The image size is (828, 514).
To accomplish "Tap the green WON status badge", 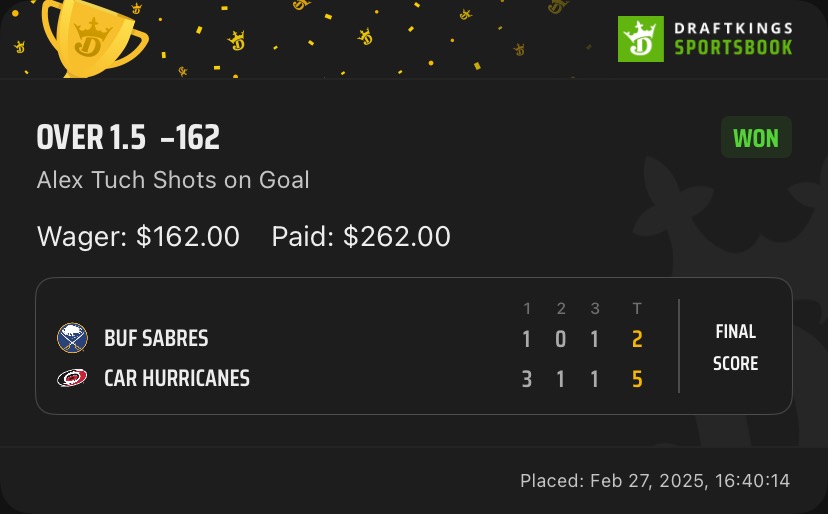I will (756, 138).
